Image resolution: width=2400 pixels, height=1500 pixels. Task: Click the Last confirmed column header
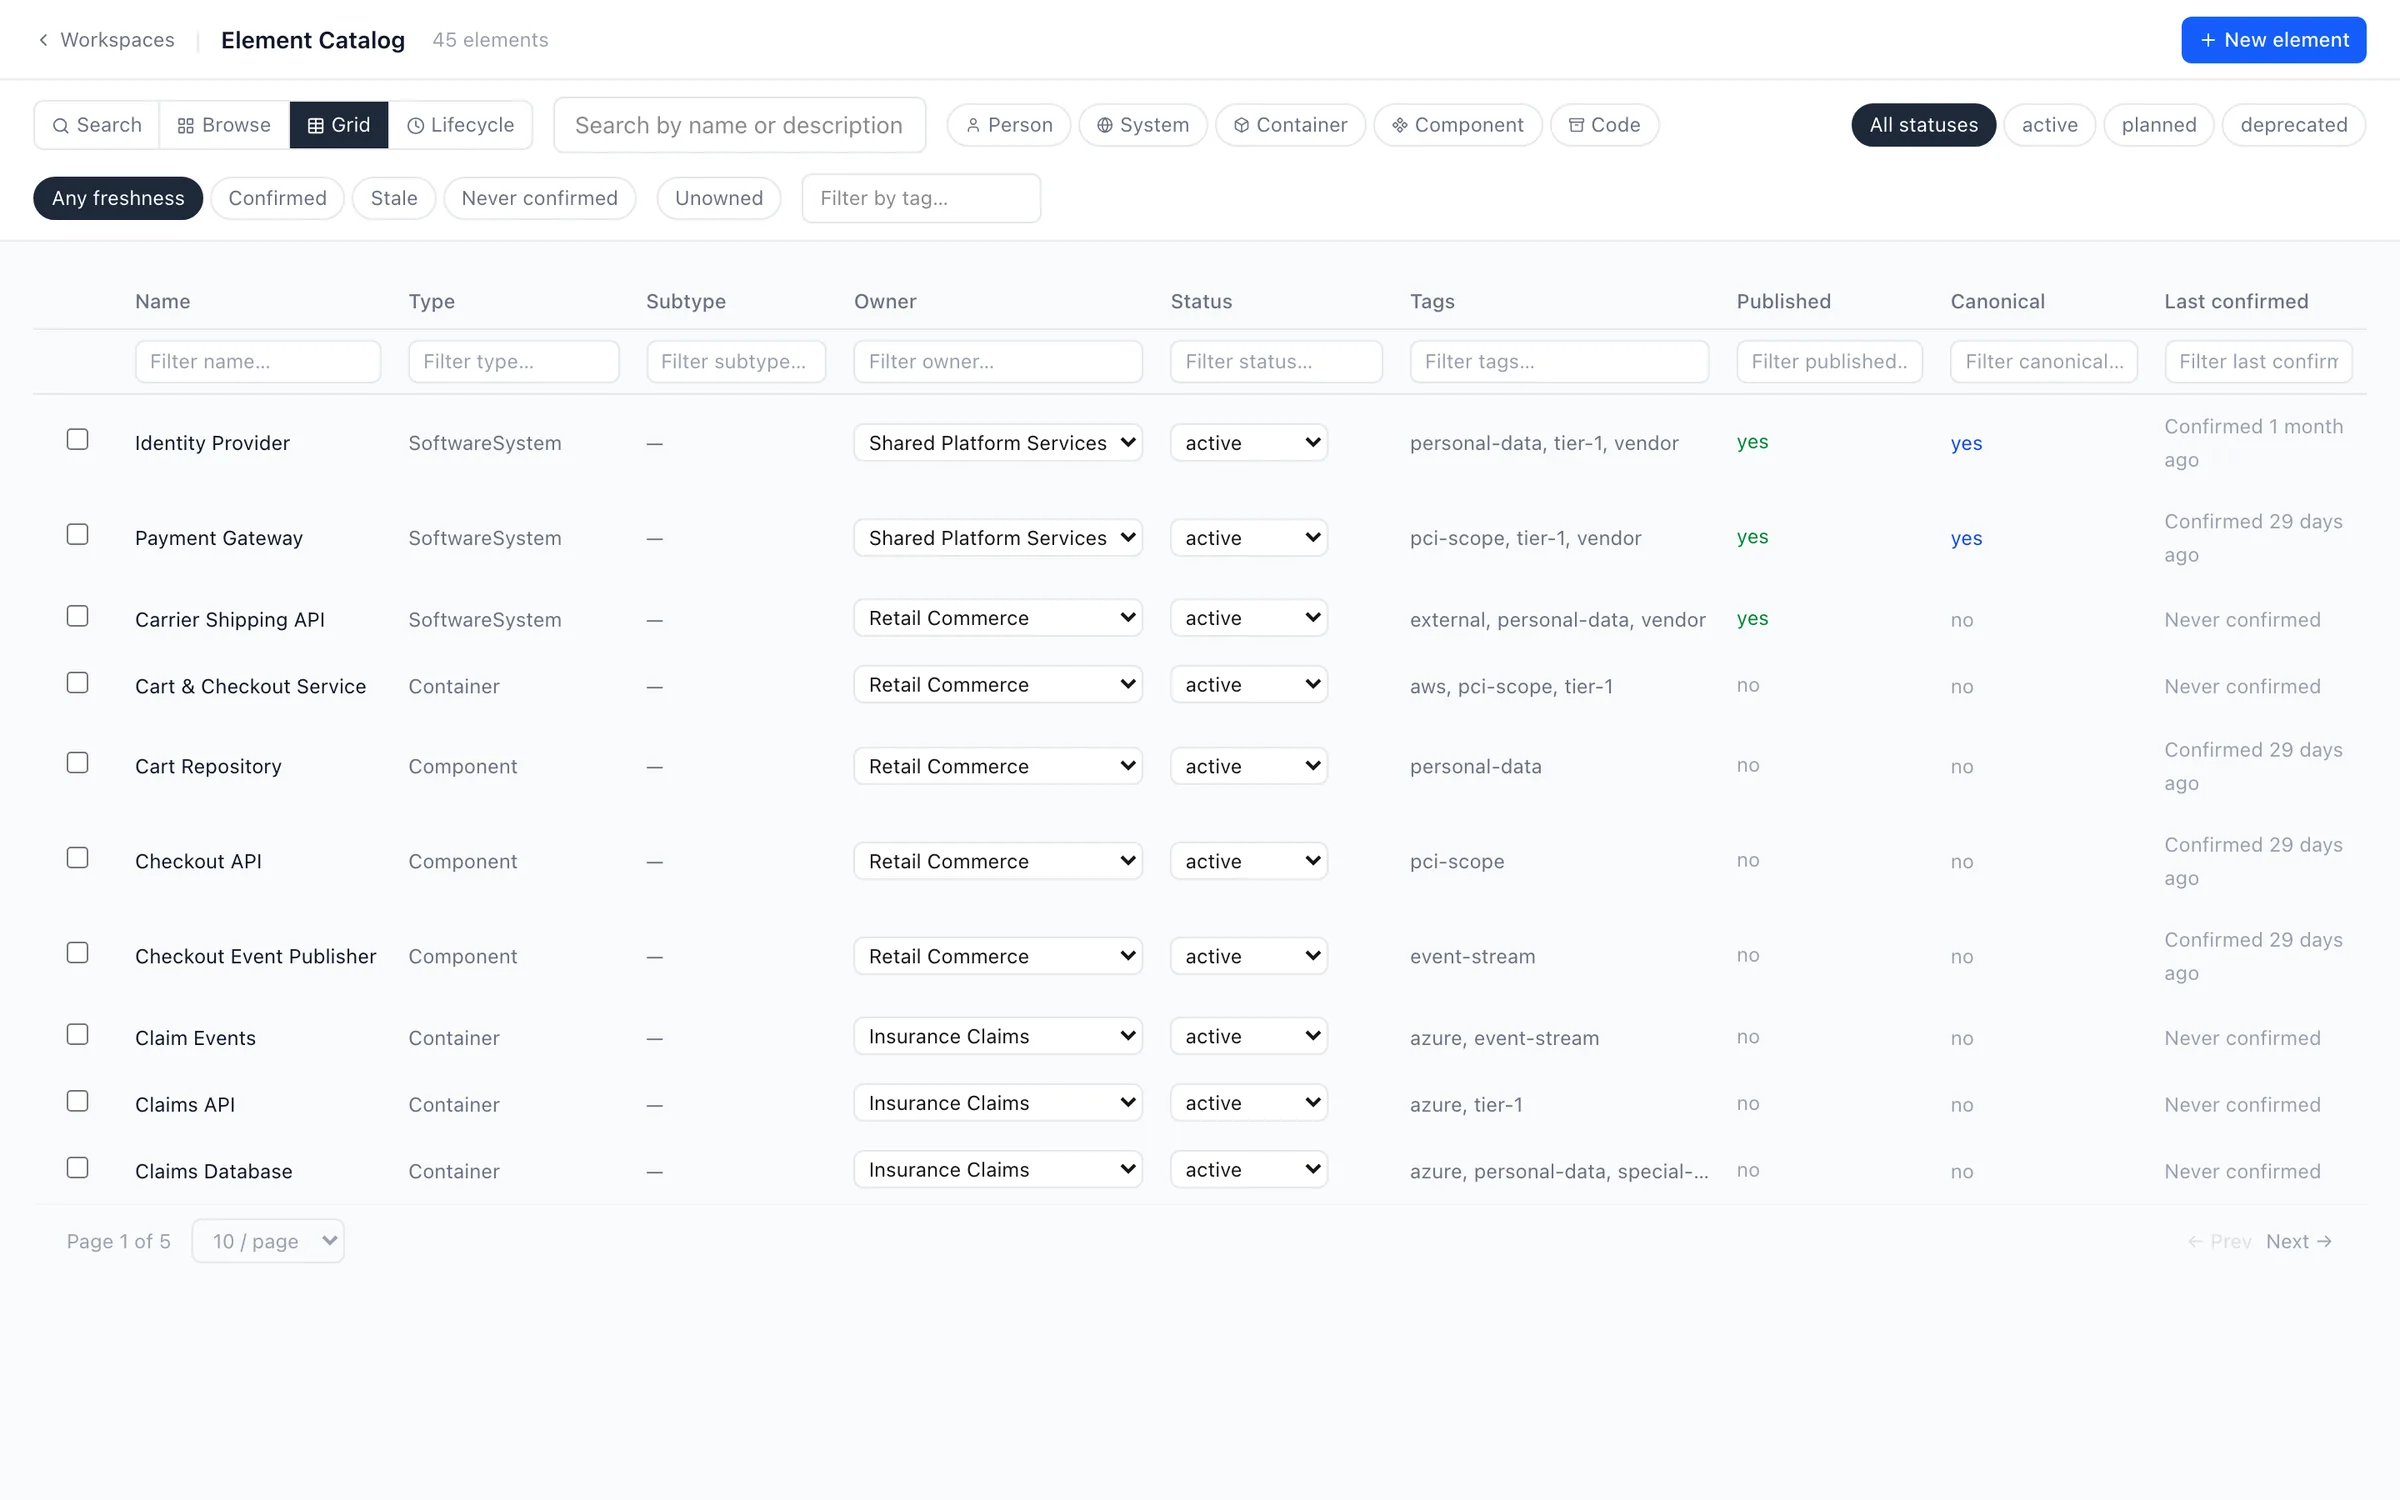click(2236, 301)
